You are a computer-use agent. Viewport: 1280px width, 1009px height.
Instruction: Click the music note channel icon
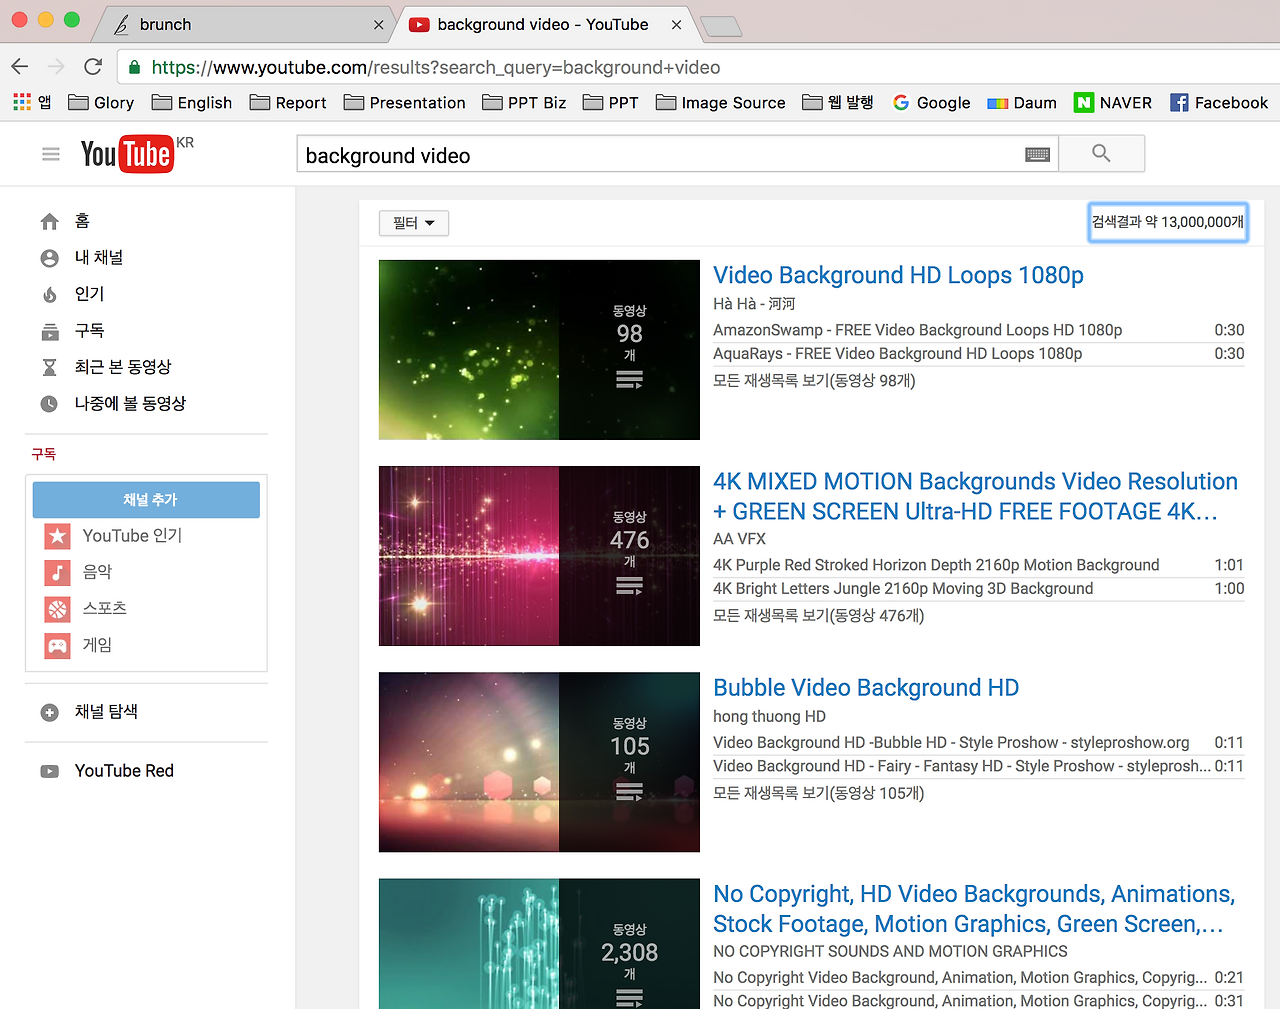pyautogui.click(x=58, y=572)
